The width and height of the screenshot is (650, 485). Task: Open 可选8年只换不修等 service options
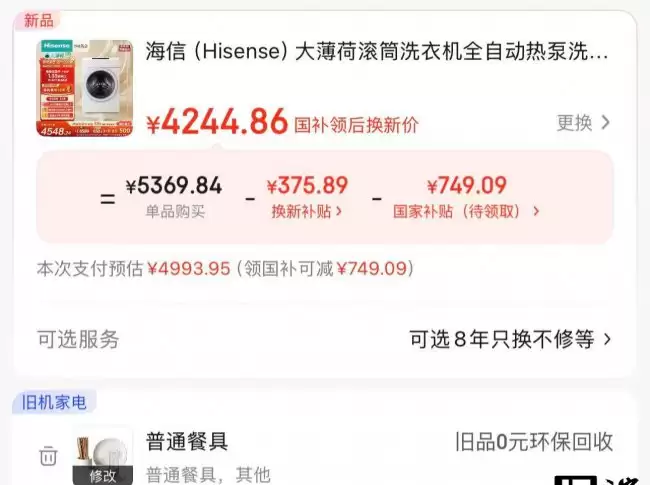pyautogui.click(x=510, y=339)
